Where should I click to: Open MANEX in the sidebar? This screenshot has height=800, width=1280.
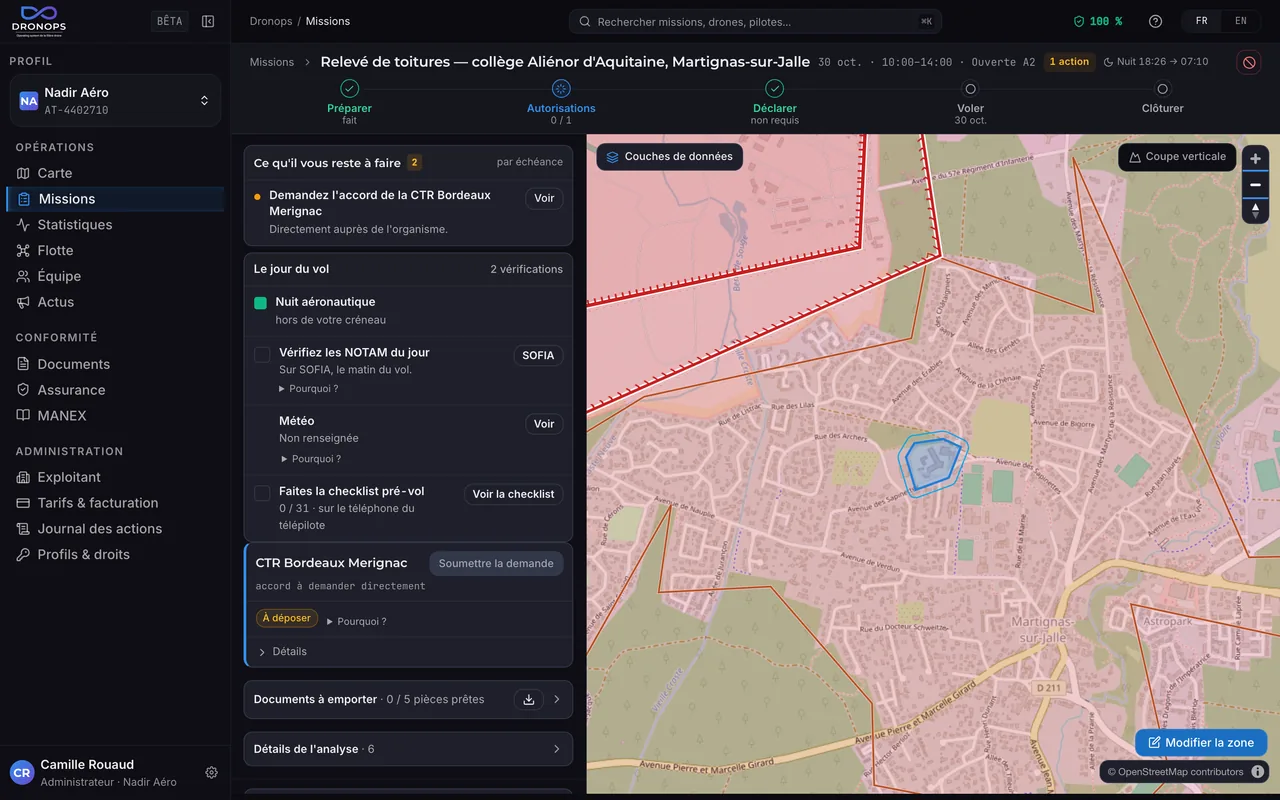tap(115, 416)
